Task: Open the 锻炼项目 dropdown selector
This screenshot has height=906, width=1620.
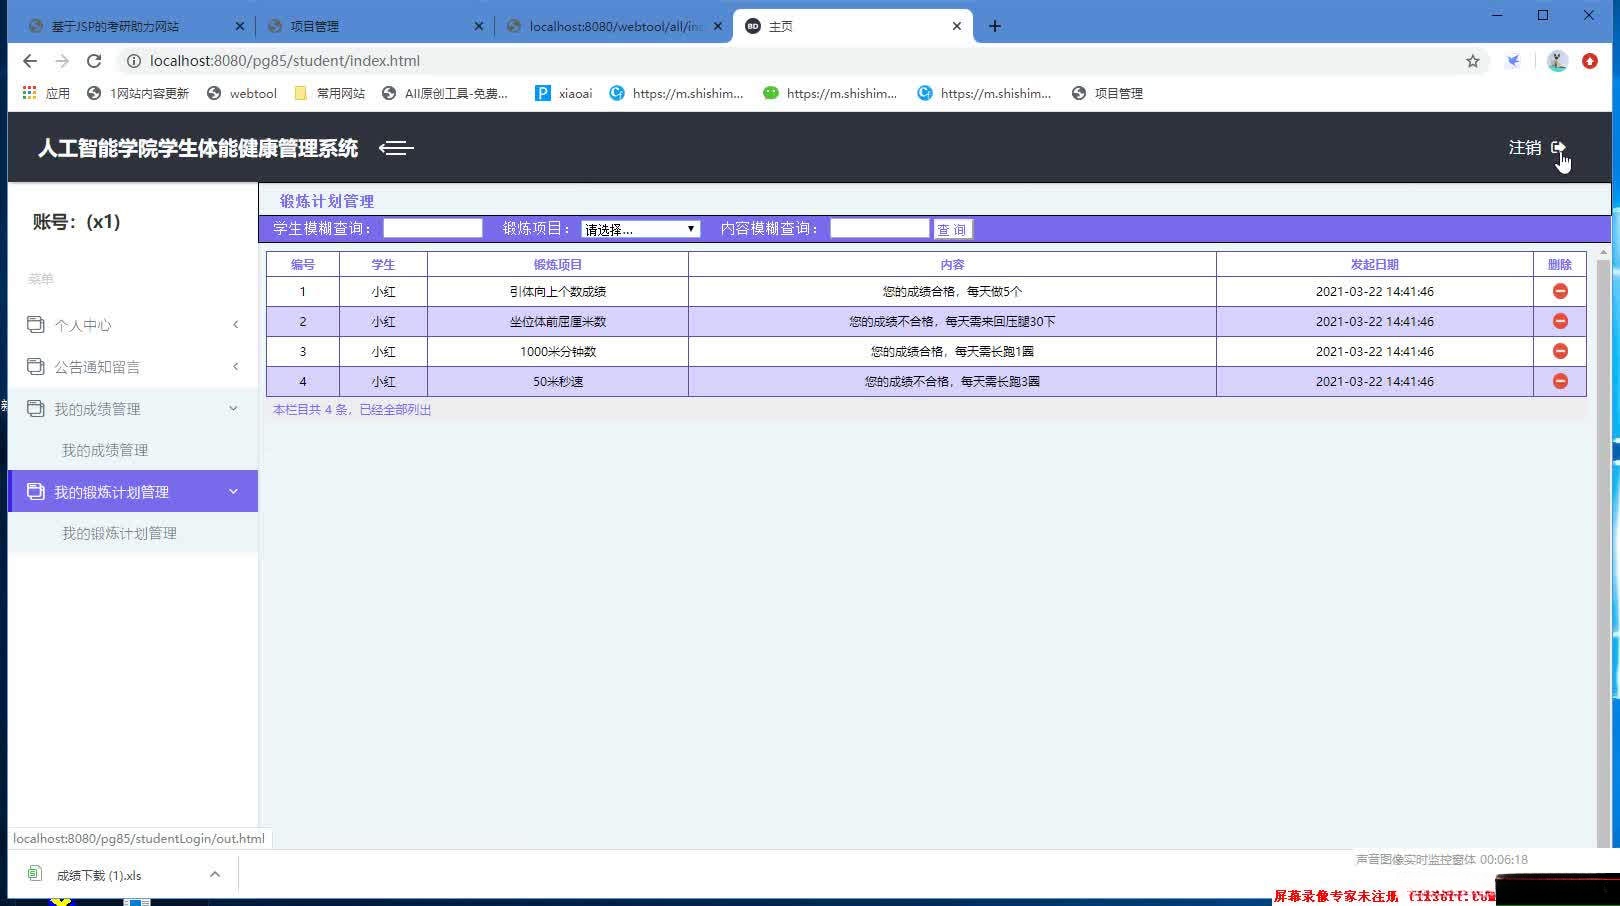Action: tap(640, 229)
